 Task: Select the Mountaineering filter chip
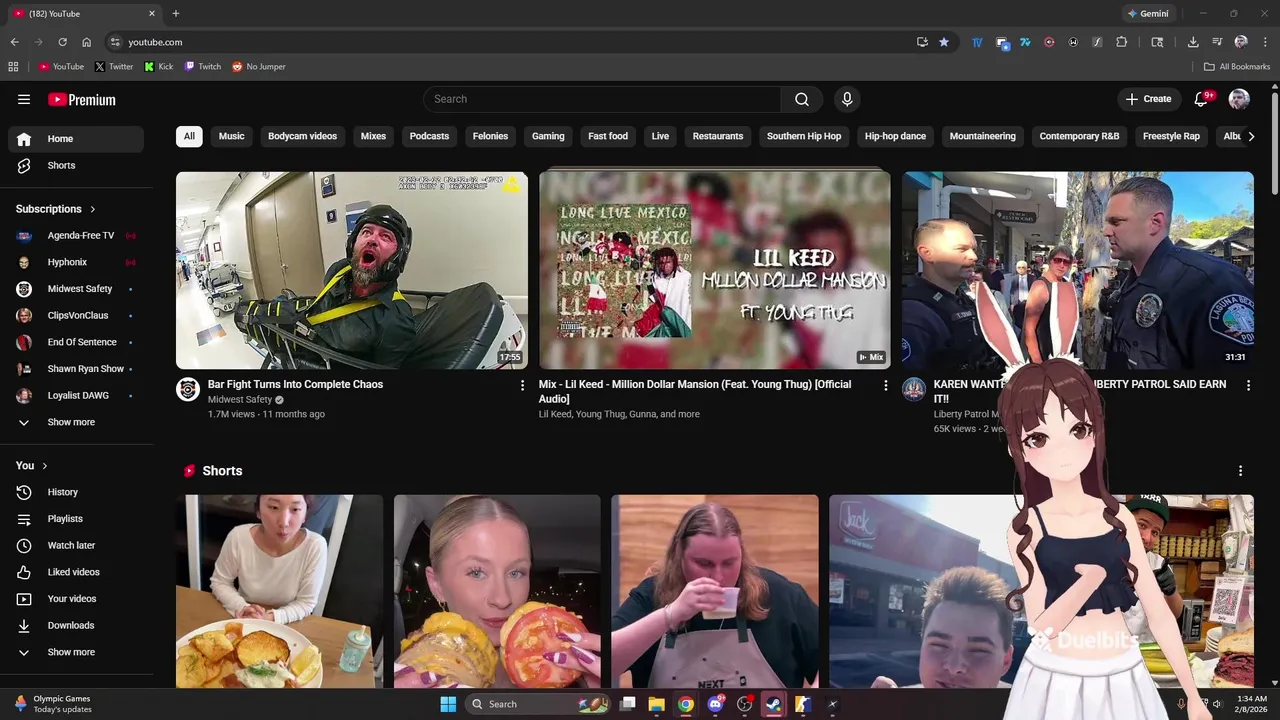(982, 136)
